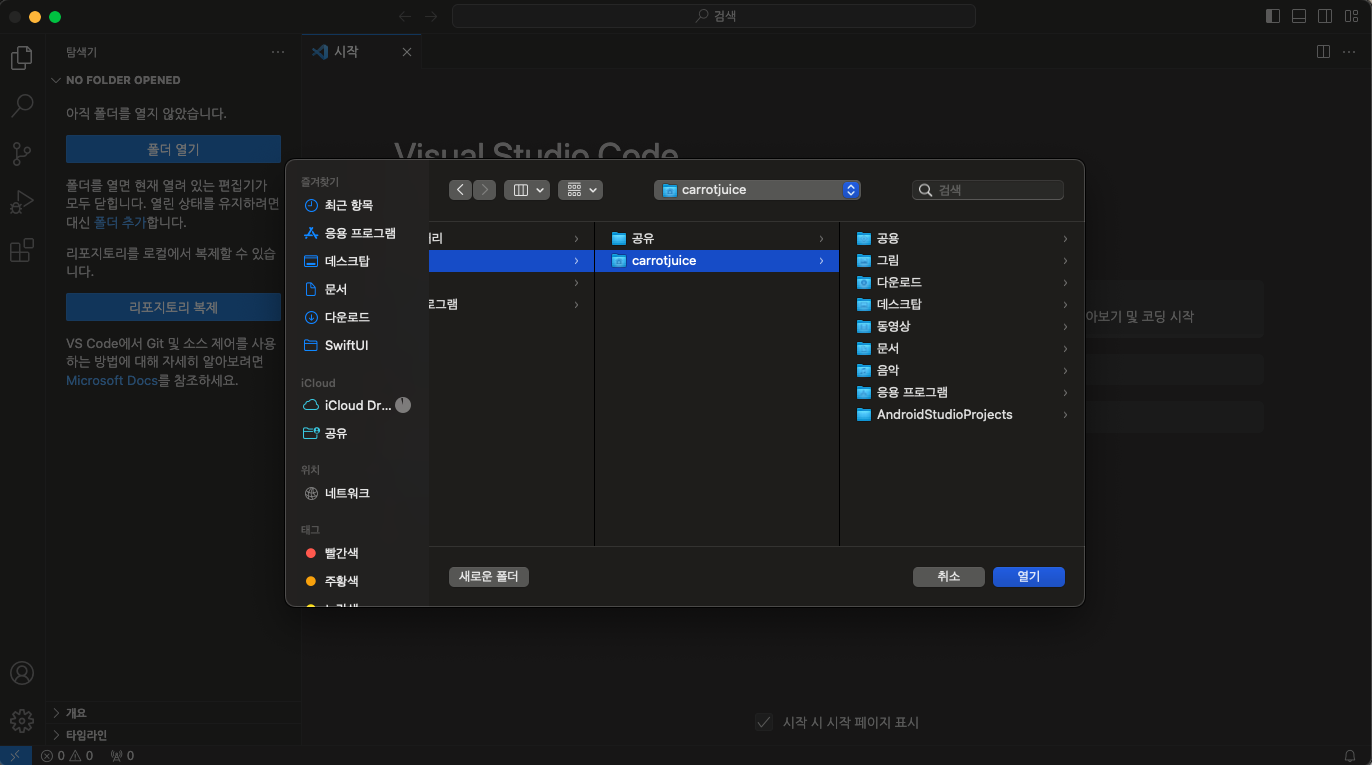Open the Explorer view in activity bar
This screenshot has height=765, width=1372.
21,58
